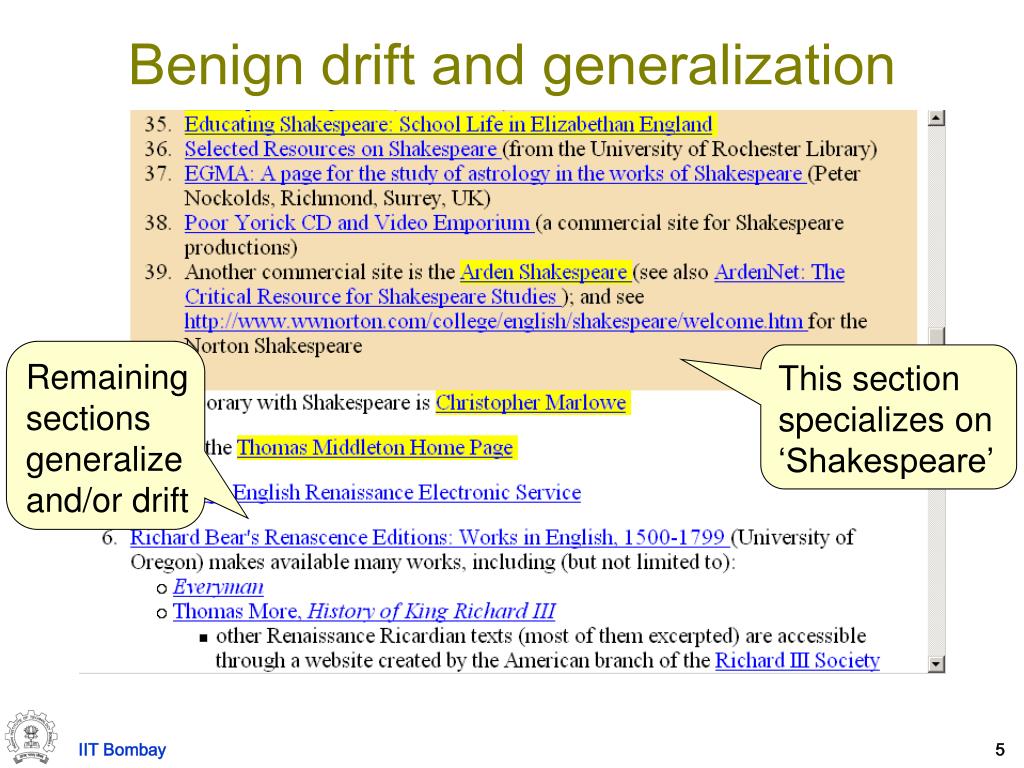Click 'other Renaissance Ricardian texts' line

(x=541, y=635)
